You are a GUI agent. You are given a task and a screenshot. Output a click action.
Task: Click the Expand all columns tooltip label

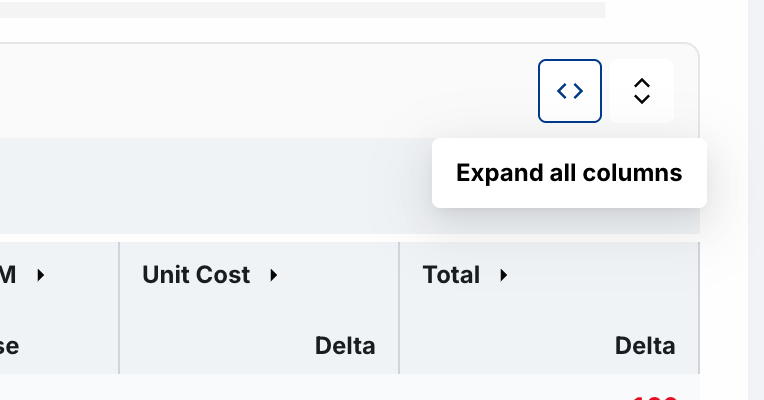569,173
